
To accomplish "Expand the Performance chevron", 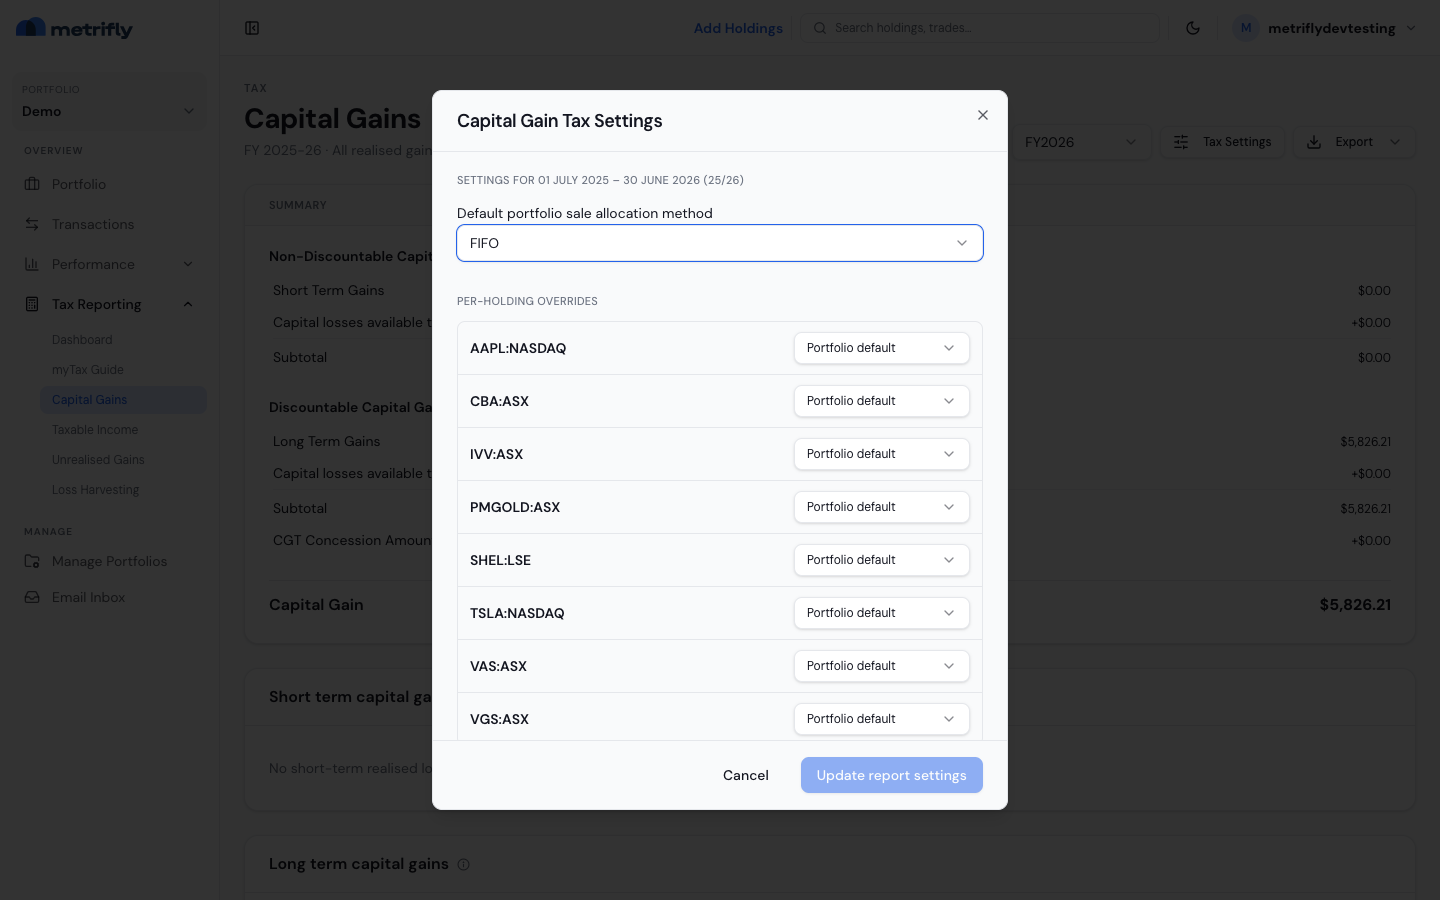I will coord(188,264).
